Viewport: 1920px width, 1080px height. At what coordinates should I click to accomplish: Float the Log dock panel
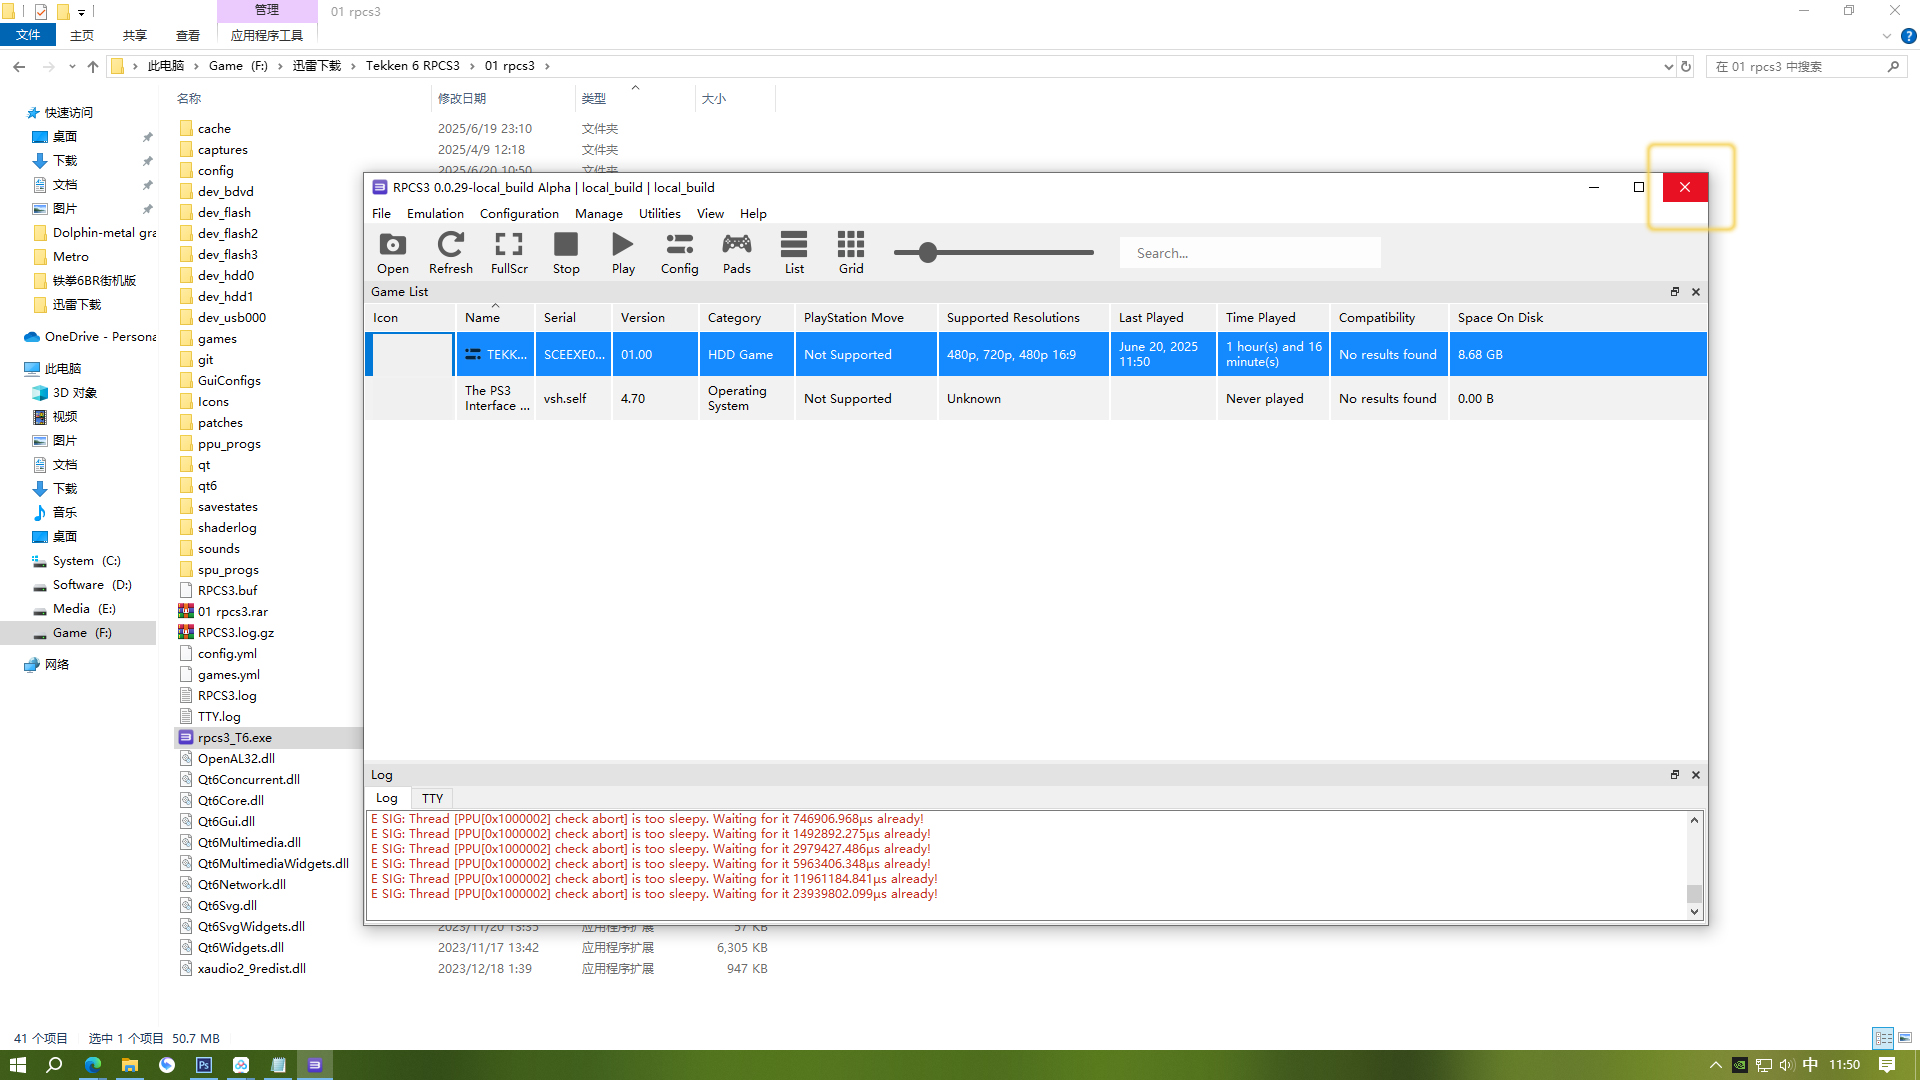pos(1675,775)
